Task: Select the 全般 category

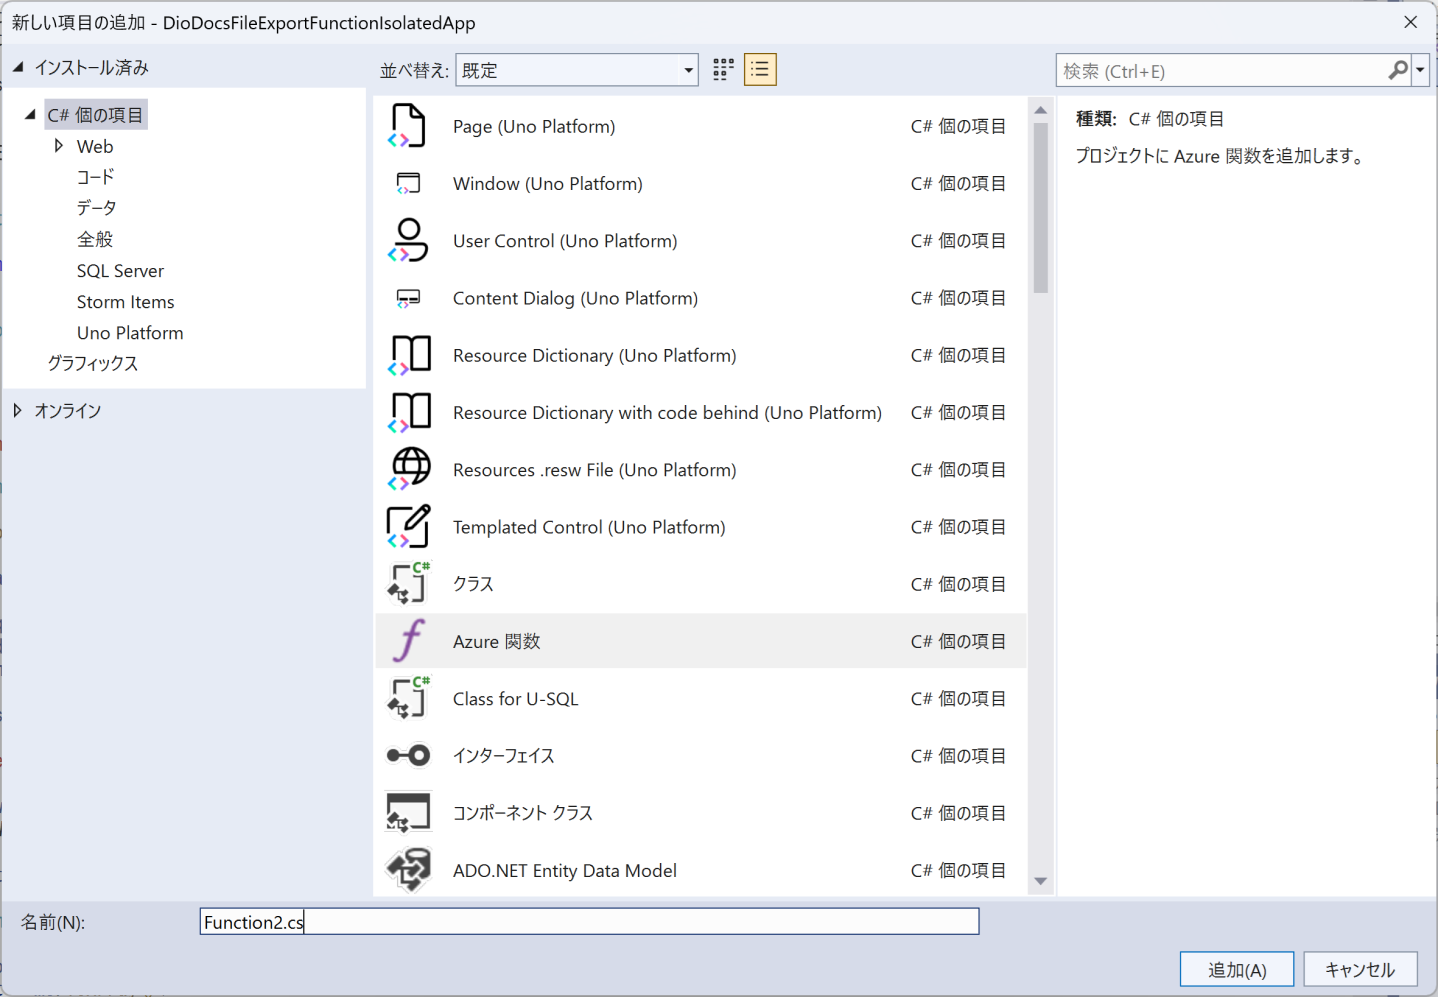Action: (95, 239)
